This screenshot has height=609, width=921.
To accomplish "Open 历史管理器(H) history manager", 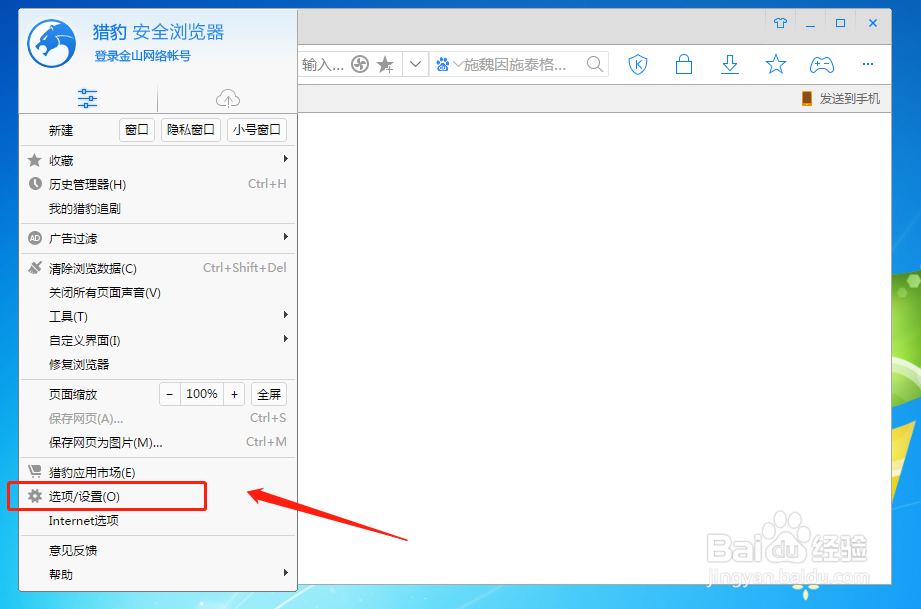I will [158, 184].
